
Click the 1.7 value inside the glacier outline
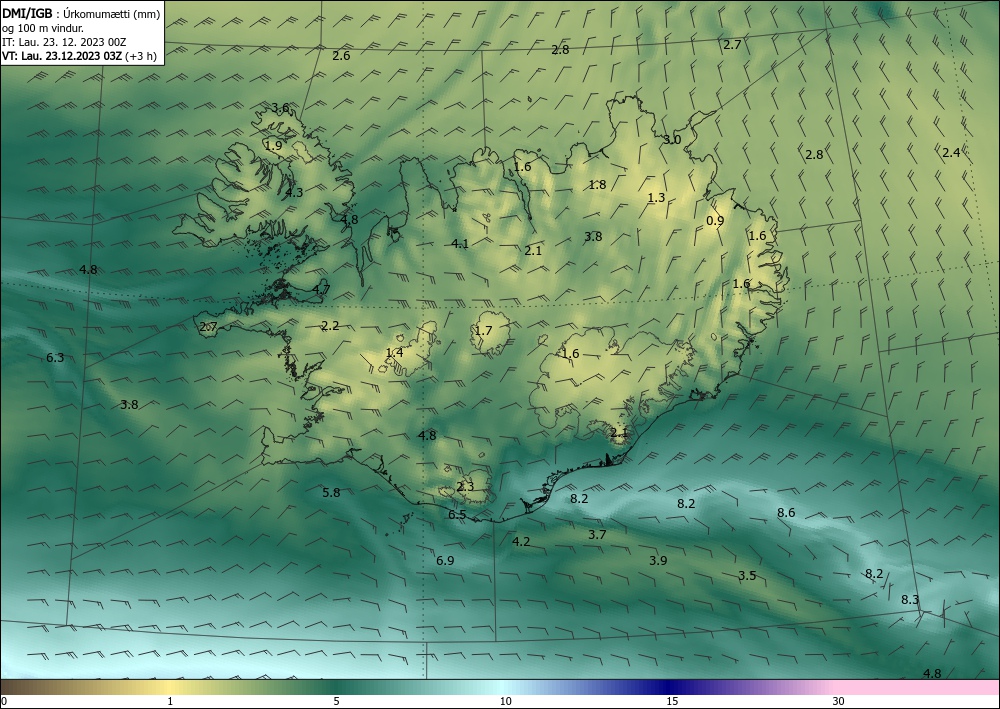[x=483, y=330]
